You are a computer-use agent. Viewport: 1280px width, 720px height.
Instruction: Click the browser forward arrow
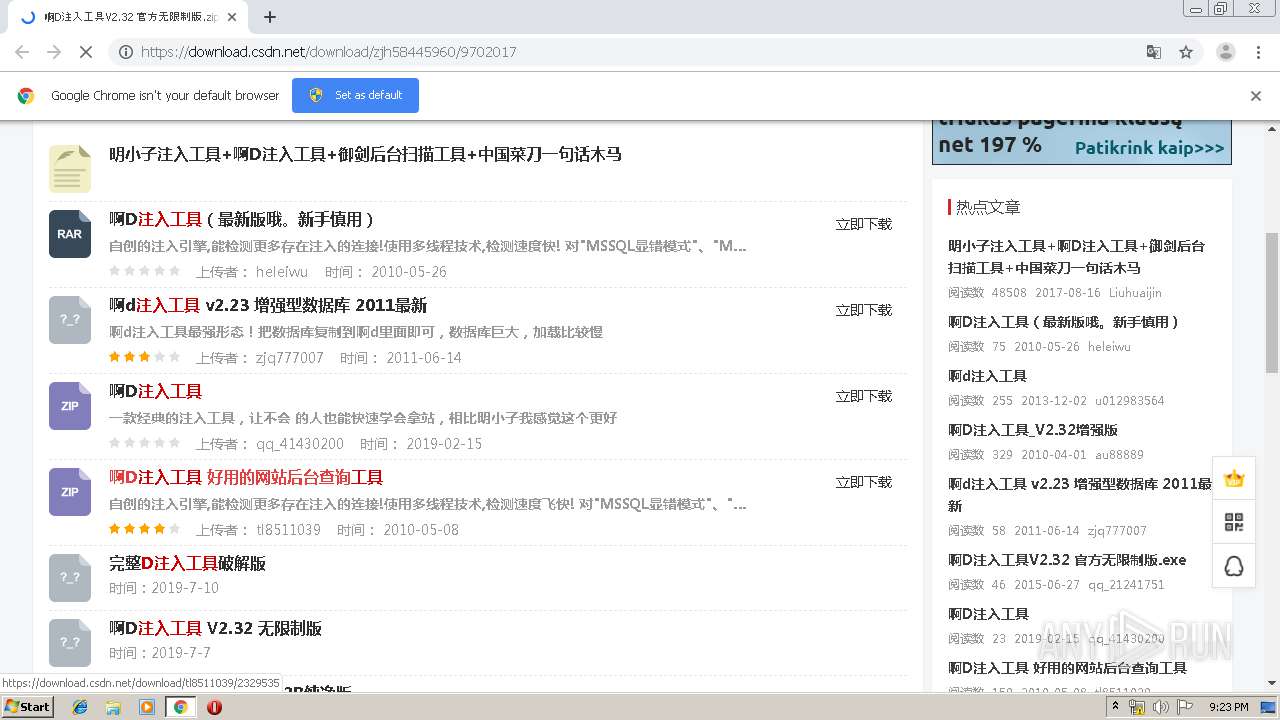(54, 52)
